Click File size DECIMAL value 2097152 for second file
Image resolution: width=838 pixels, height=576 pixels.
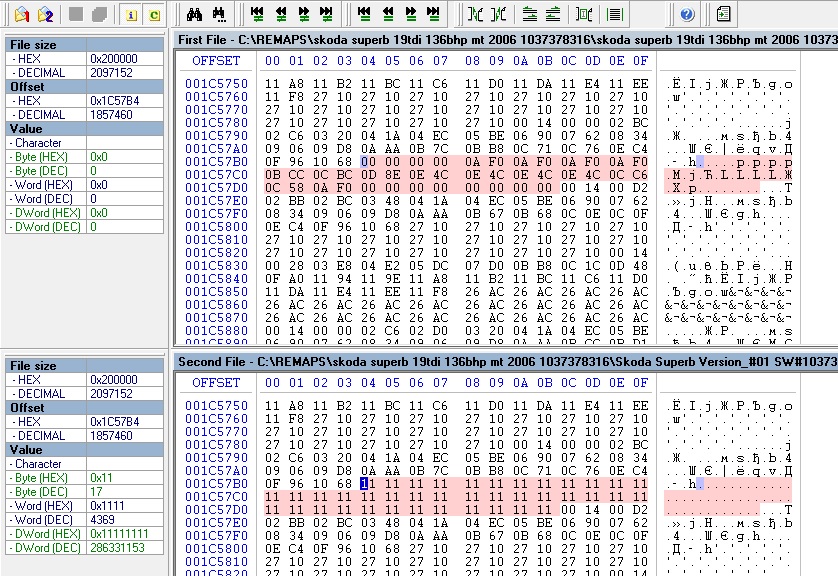125,394
